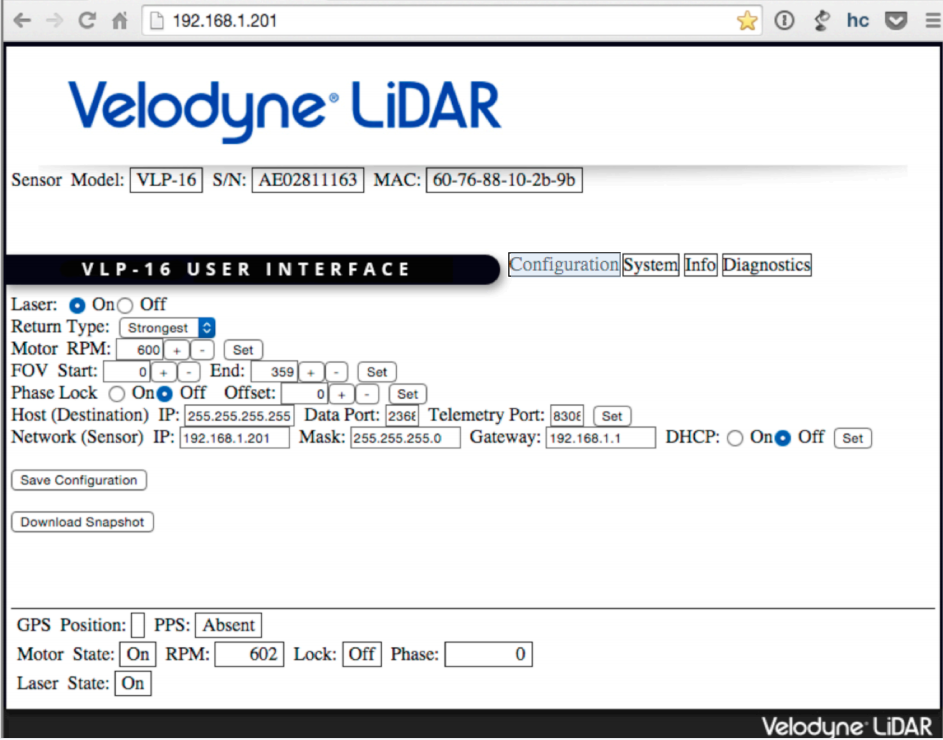The width and height of the screenshot is (943, 740).
Task: Click the Pocket extension icon
Action: click(896, 20)
